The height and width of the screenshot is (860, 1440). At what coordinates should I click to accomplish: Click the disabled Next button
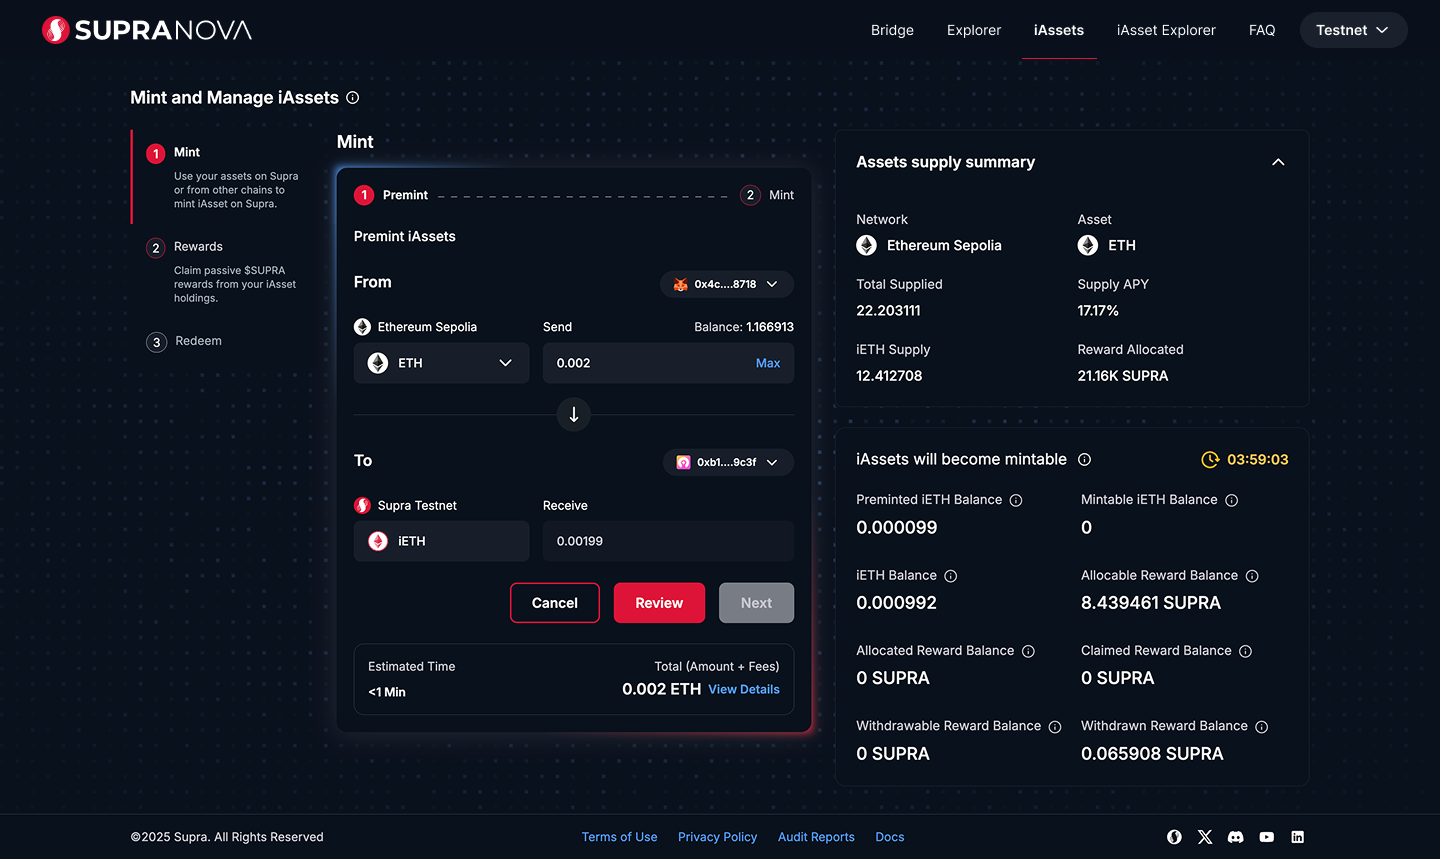pyautogui.click(x=756, y=603)
